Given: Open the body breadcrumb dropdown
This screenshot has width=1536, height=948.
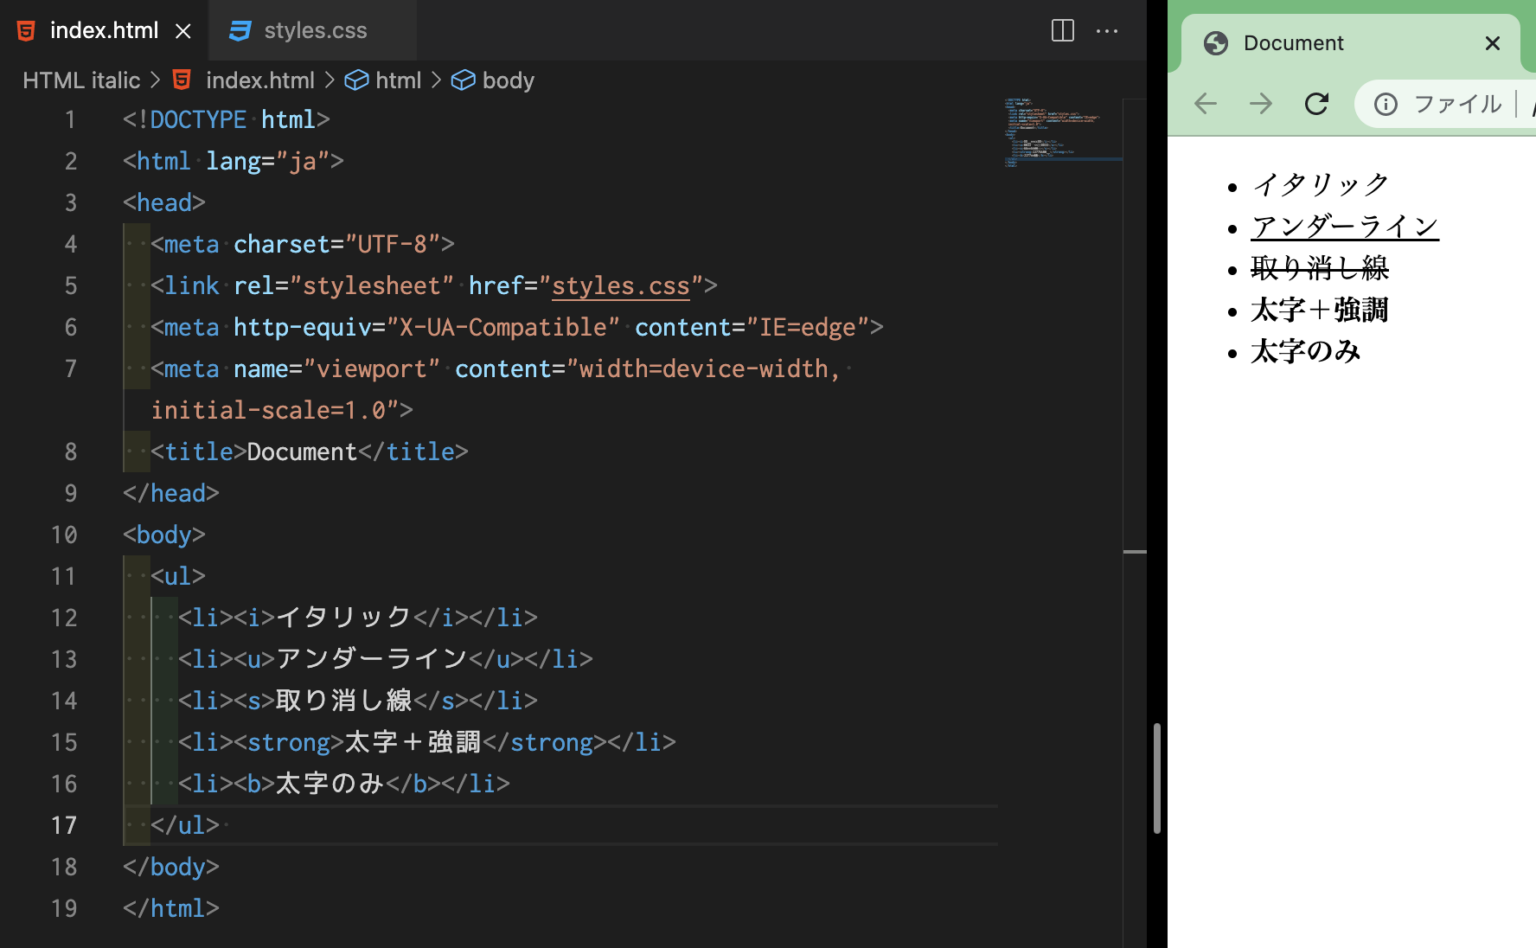Looking at the screenshot, I should (x=508, y=80).
